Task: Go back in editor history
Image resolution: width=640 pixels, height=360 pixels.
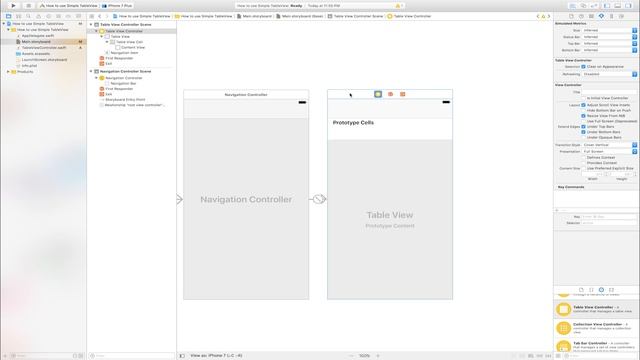Action: click(x=100, y=16)
